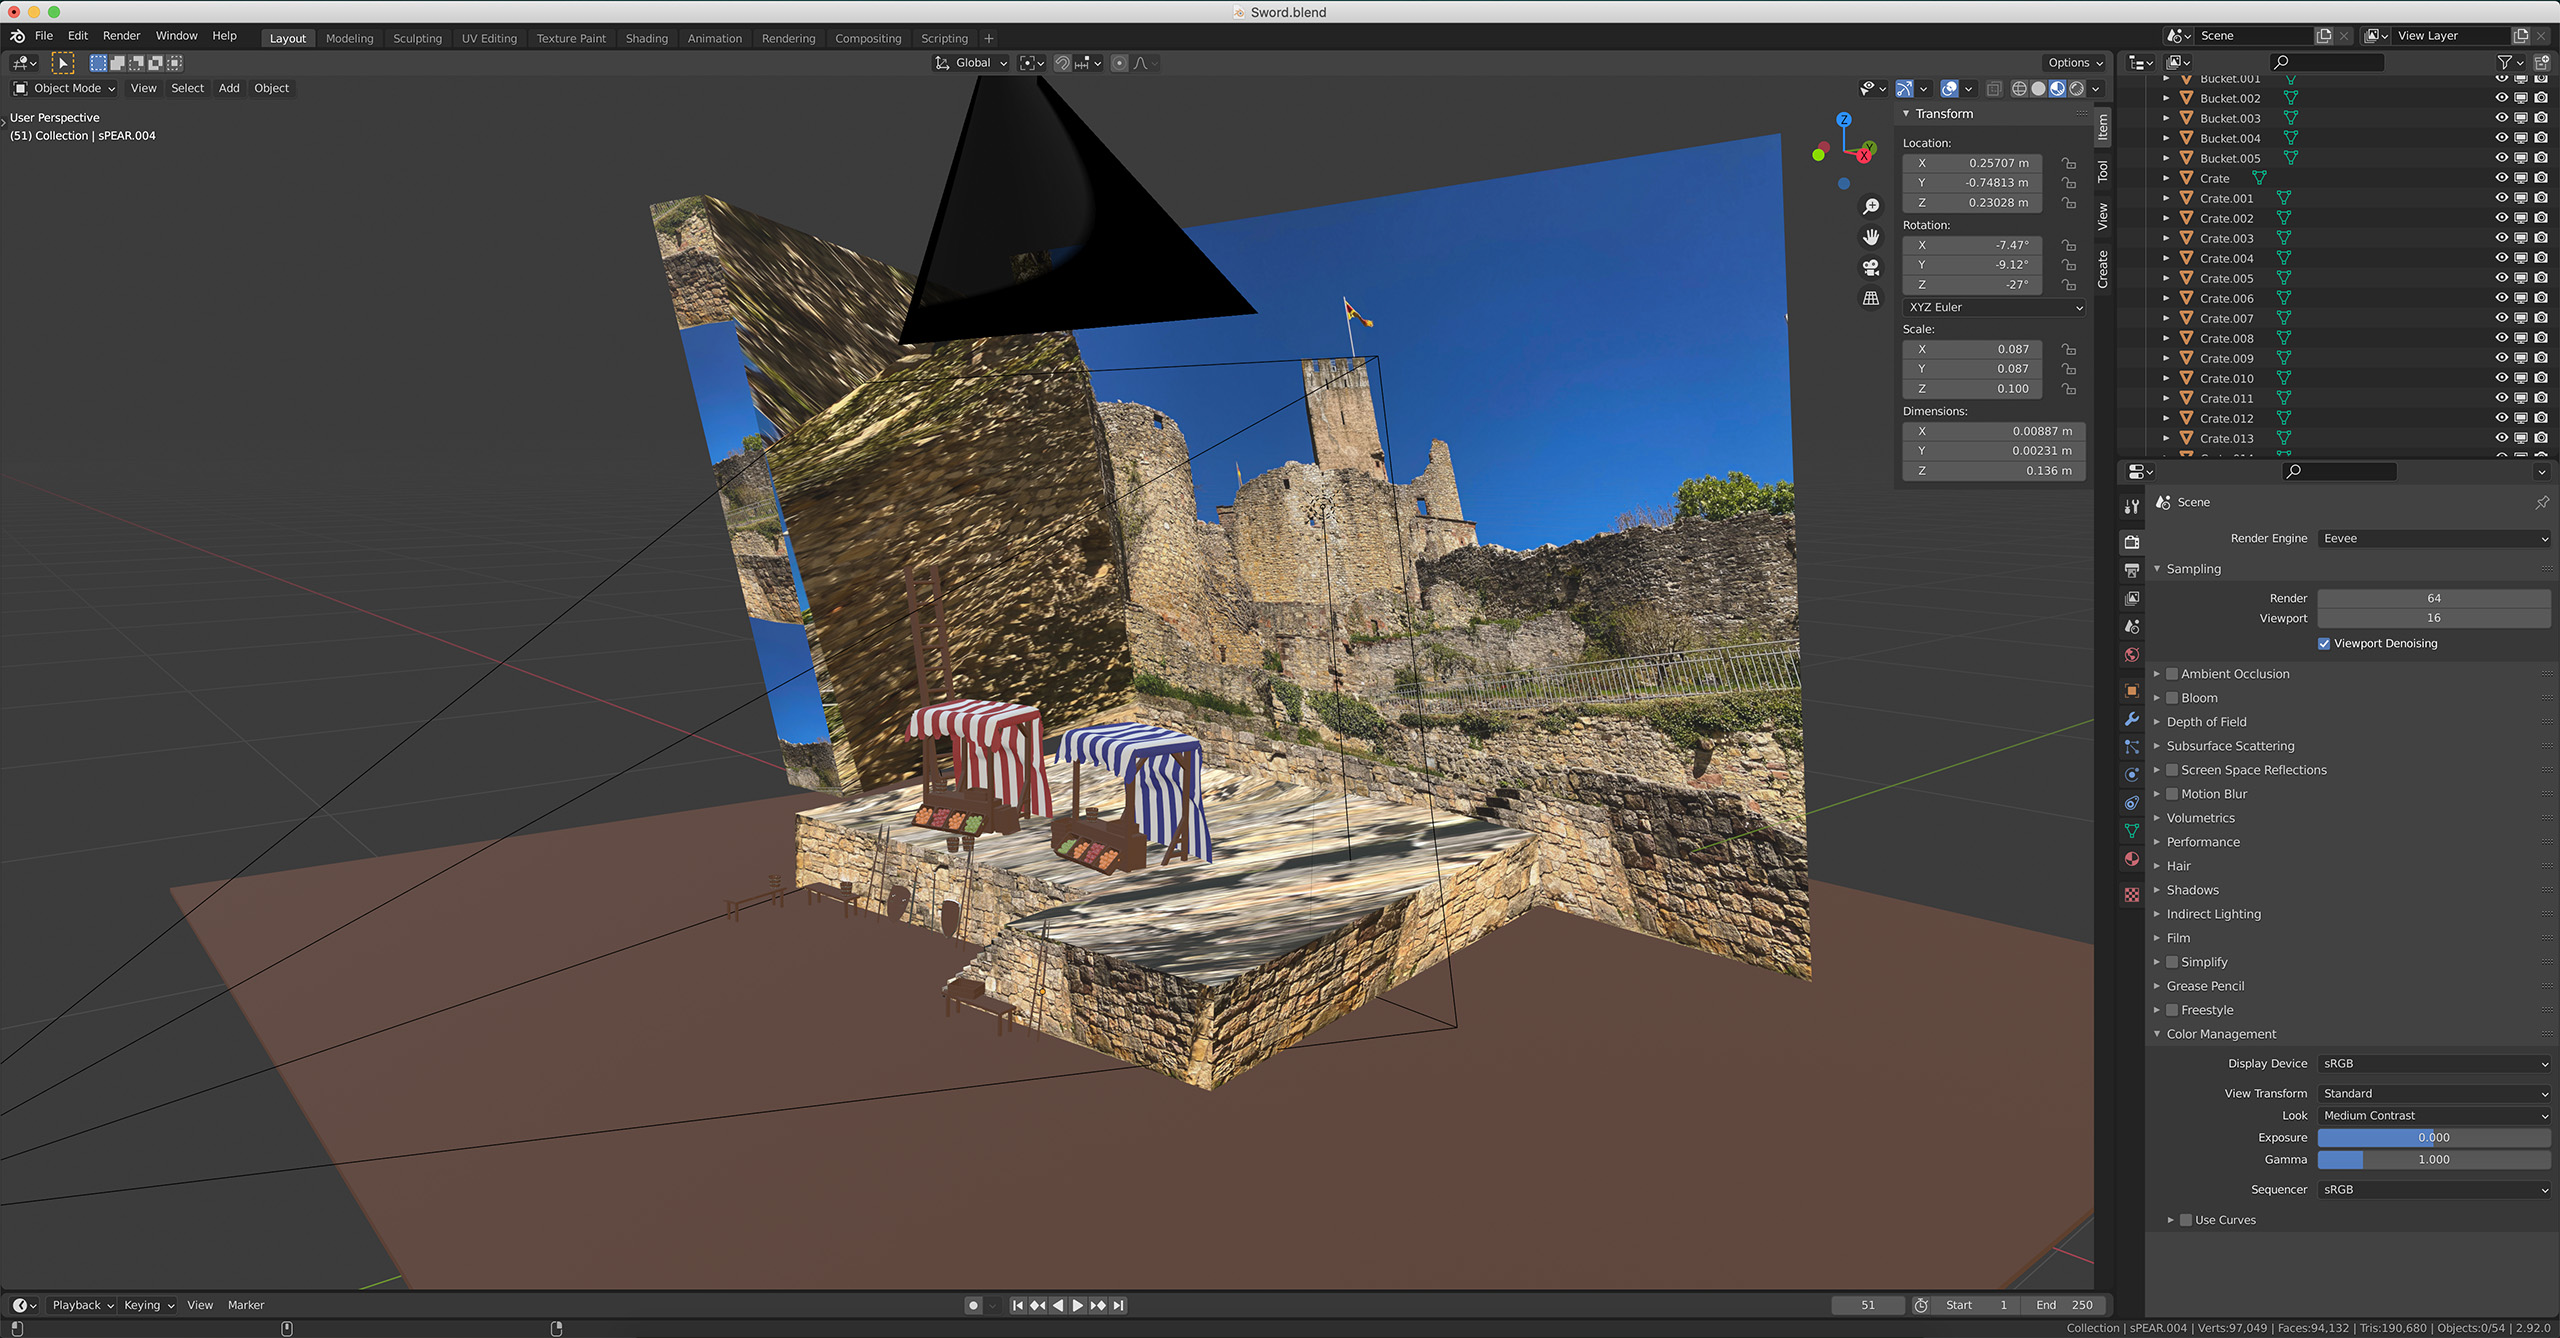Lock the Location X value

pyautogui.click(x=2069, y=163)
